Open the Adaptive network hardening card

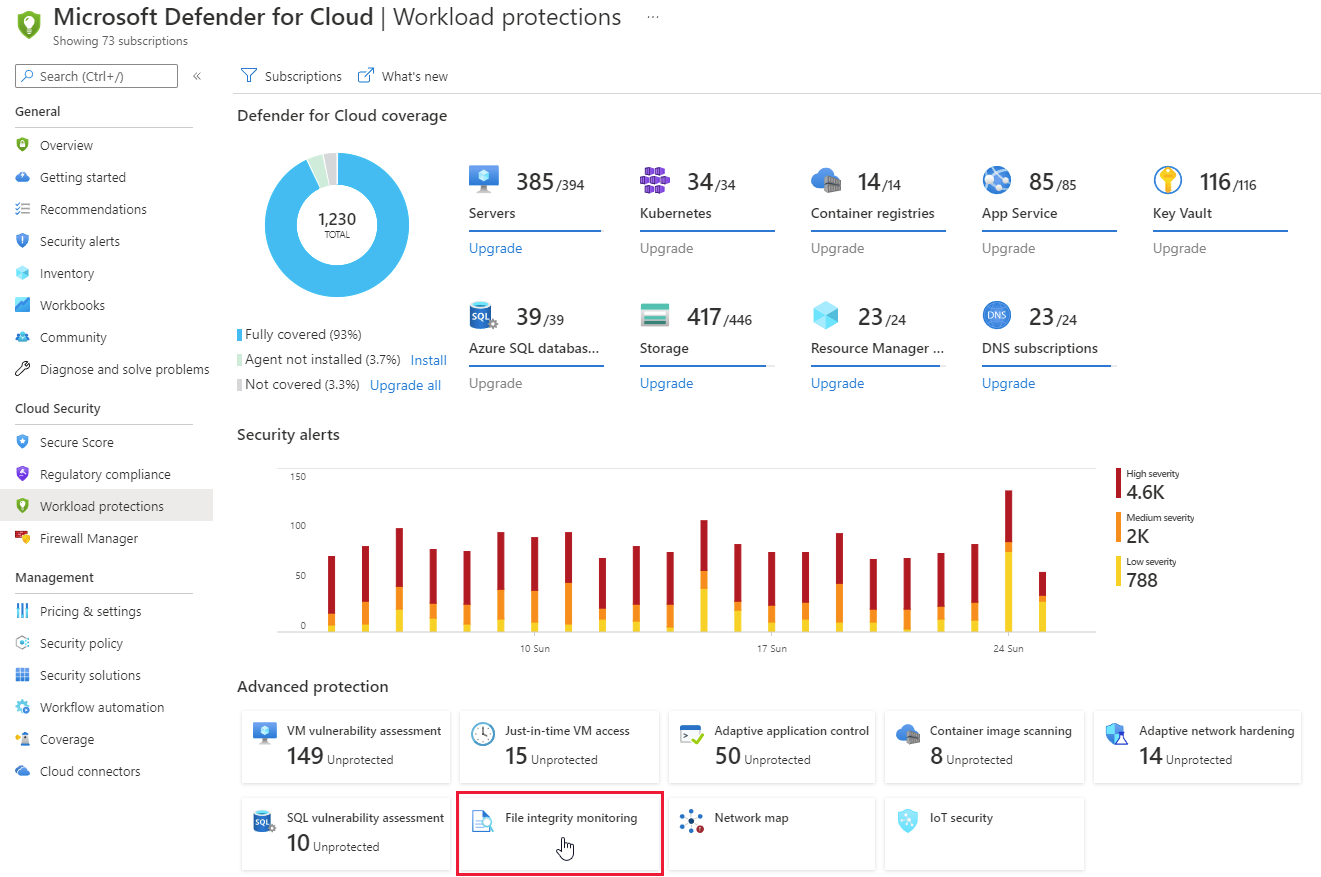point(1198,747)
